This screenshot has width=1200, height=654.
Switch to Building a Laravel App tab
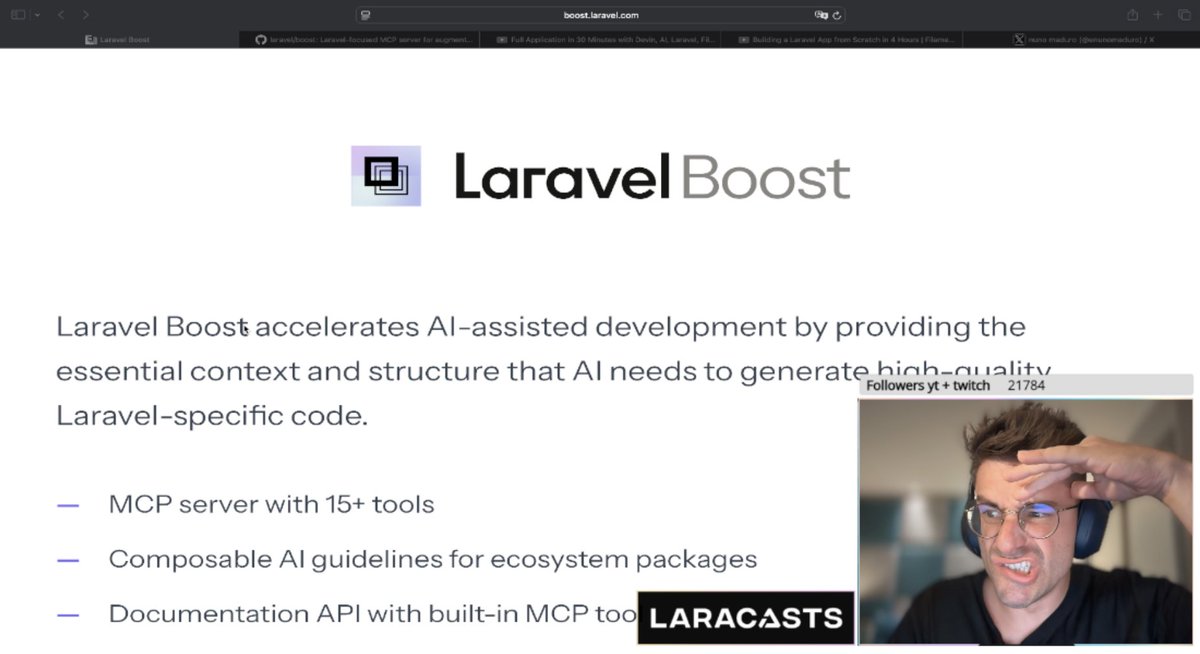pyautogui.click(x=841, y=40)
